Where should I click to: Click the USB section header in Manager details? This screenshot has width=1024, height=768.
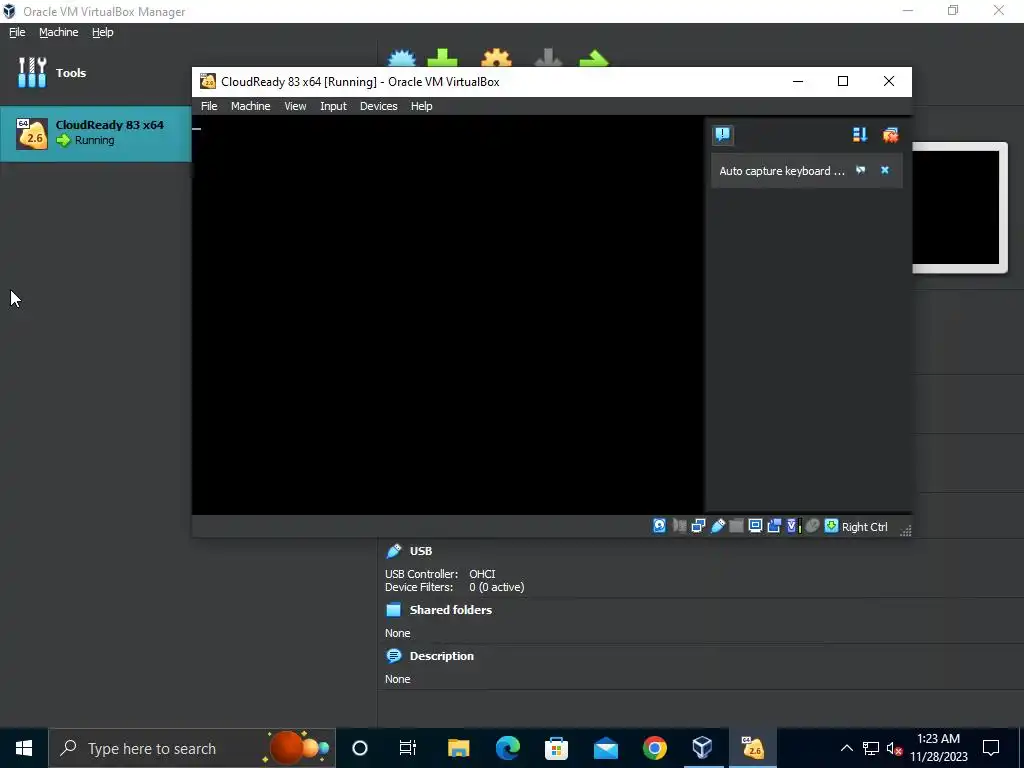pos(421,551)
